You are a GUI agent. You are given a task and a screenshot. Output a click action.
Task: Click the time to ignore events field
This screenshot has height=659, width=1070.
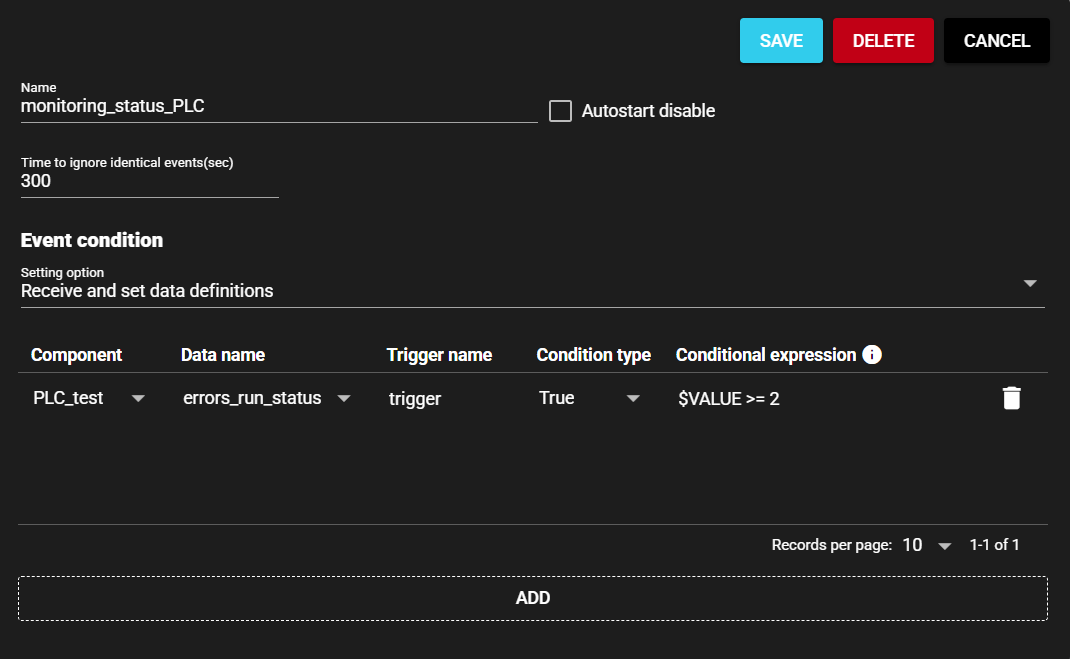point(149,182)
